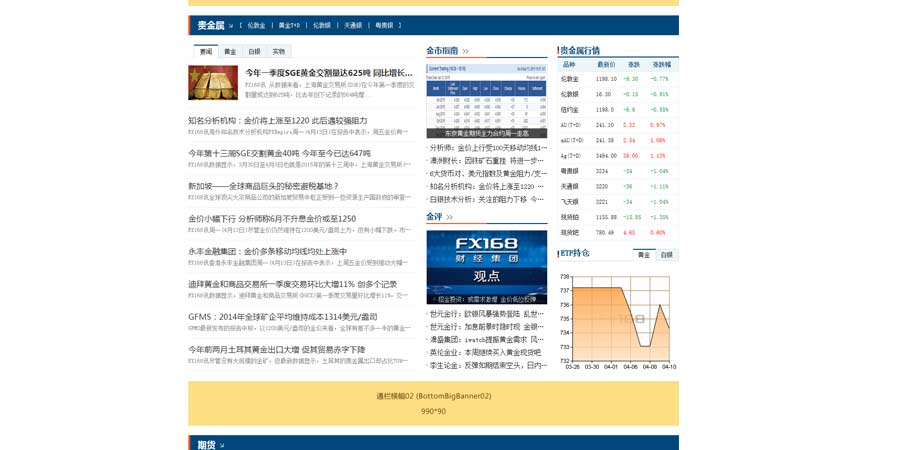Expand 金评 section via double chevron

click(x=449, y=217)
